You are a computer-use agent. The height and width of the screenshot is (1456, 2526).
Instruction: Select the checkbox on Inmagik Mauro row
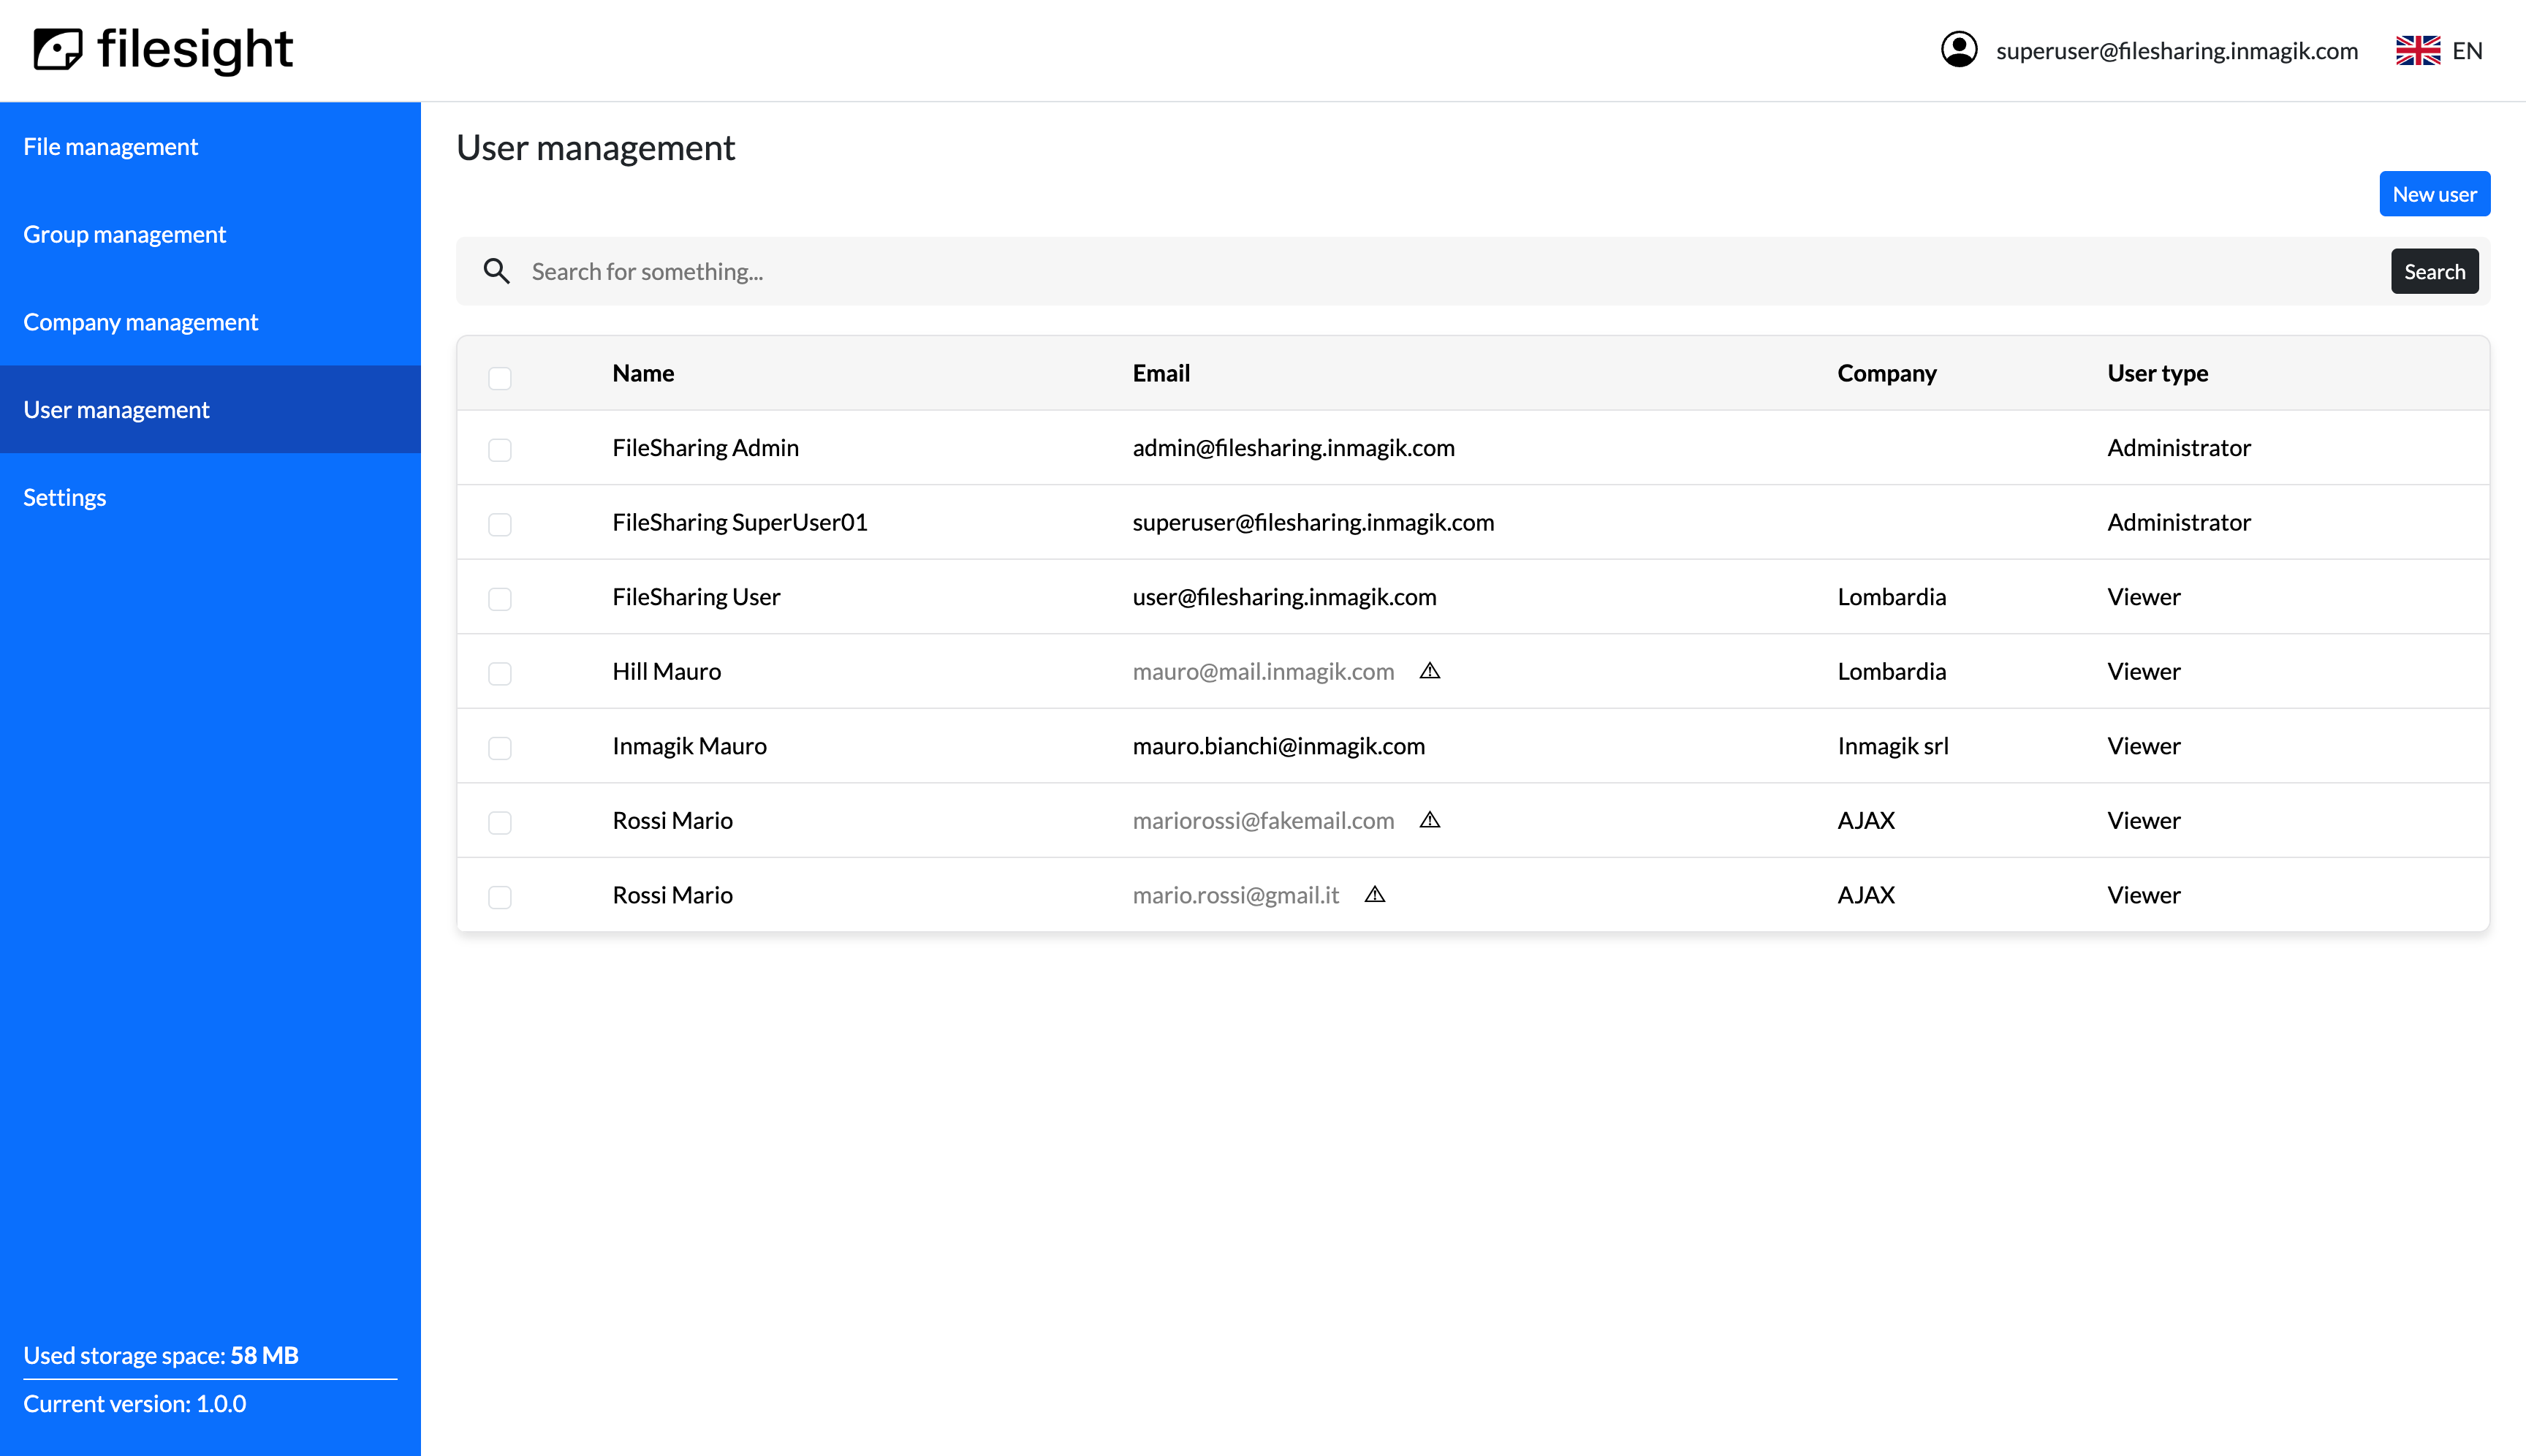point(500,748)
